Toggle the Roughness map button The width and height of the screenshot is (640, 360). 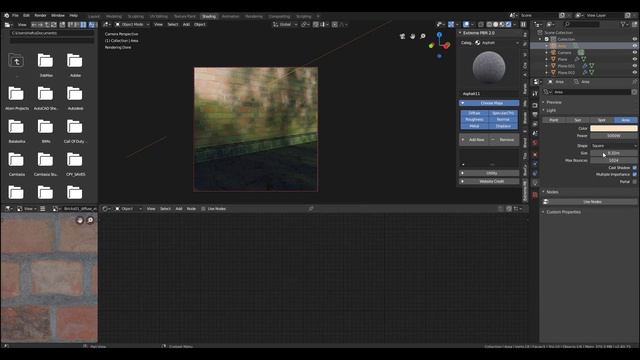[x=474, y=120]
